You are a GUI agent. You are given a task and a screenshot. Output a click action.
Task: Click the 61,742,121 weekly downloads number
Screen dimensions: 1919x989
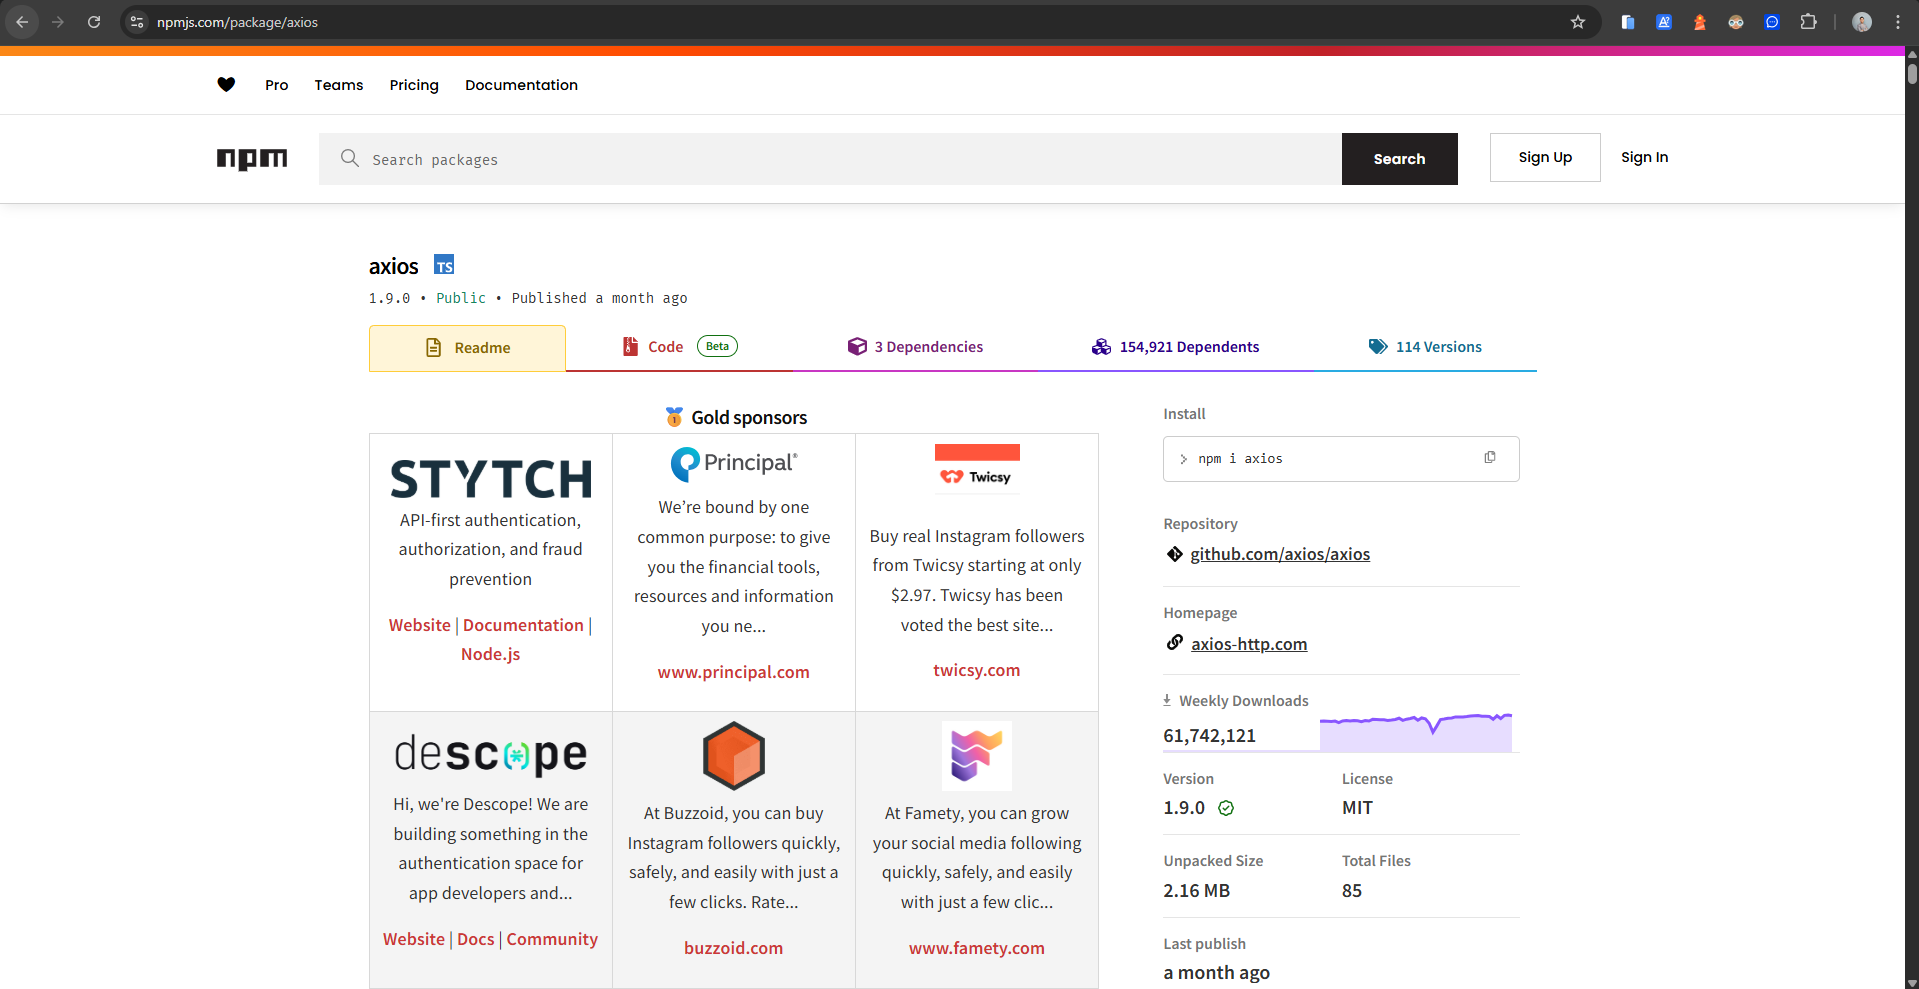coord(1209,736)
